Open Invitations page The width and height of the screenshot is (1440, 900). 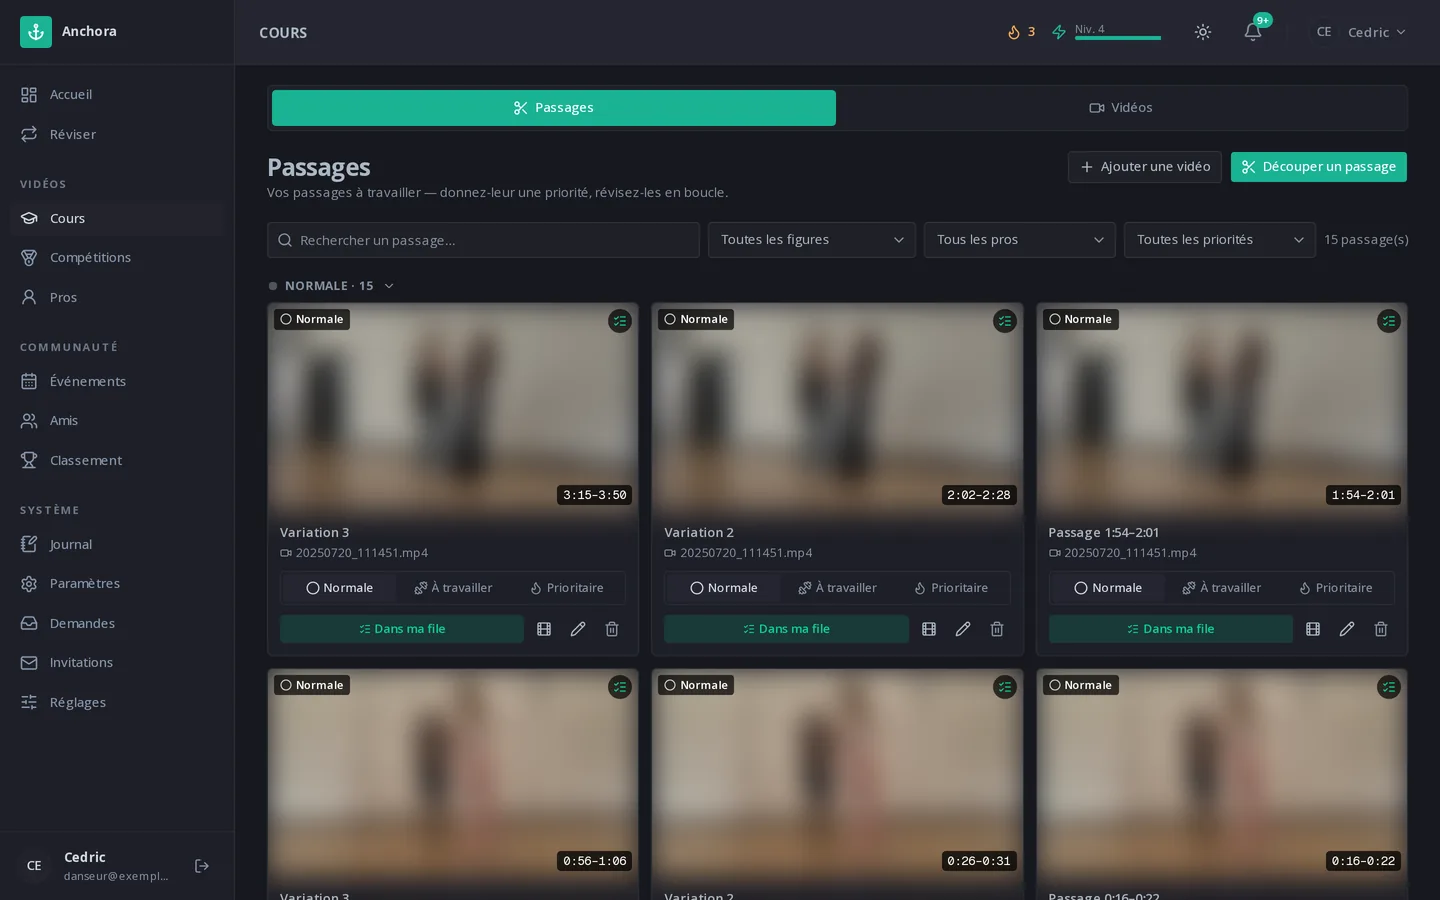(117, 663)
